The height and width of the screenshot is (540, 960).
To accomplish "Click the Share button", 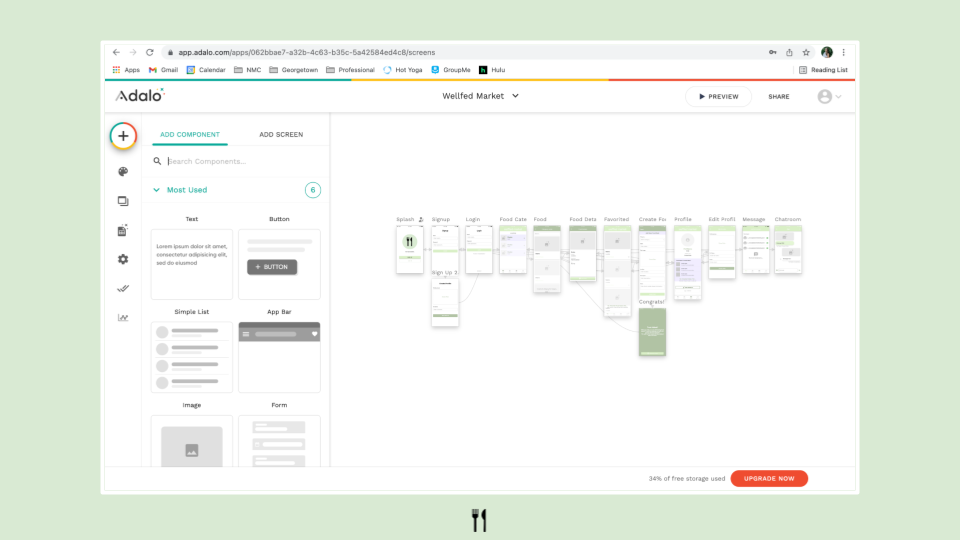I will [x=779, y=97].
